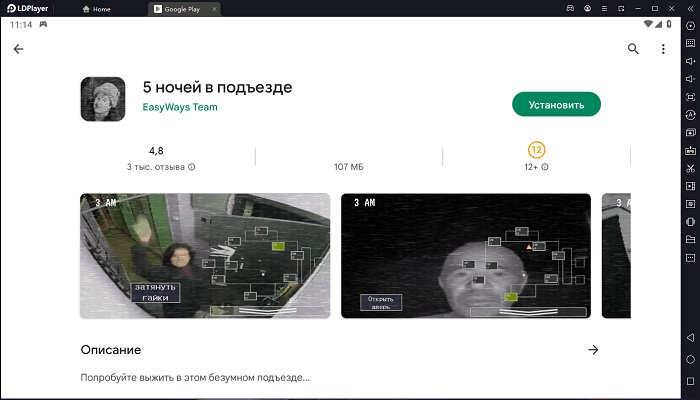
Task: Increase volume via sidebar speaker plus
Action: tap(690, 61)
